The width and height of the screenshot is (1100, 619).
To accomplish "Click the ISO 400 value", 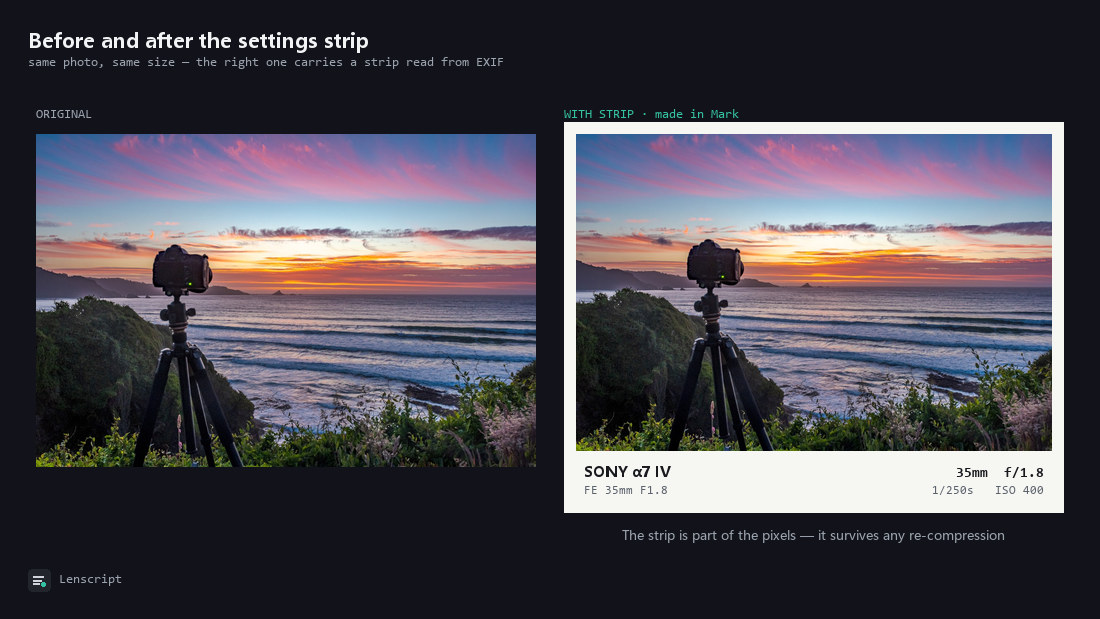I will [x=1019, y=490].
